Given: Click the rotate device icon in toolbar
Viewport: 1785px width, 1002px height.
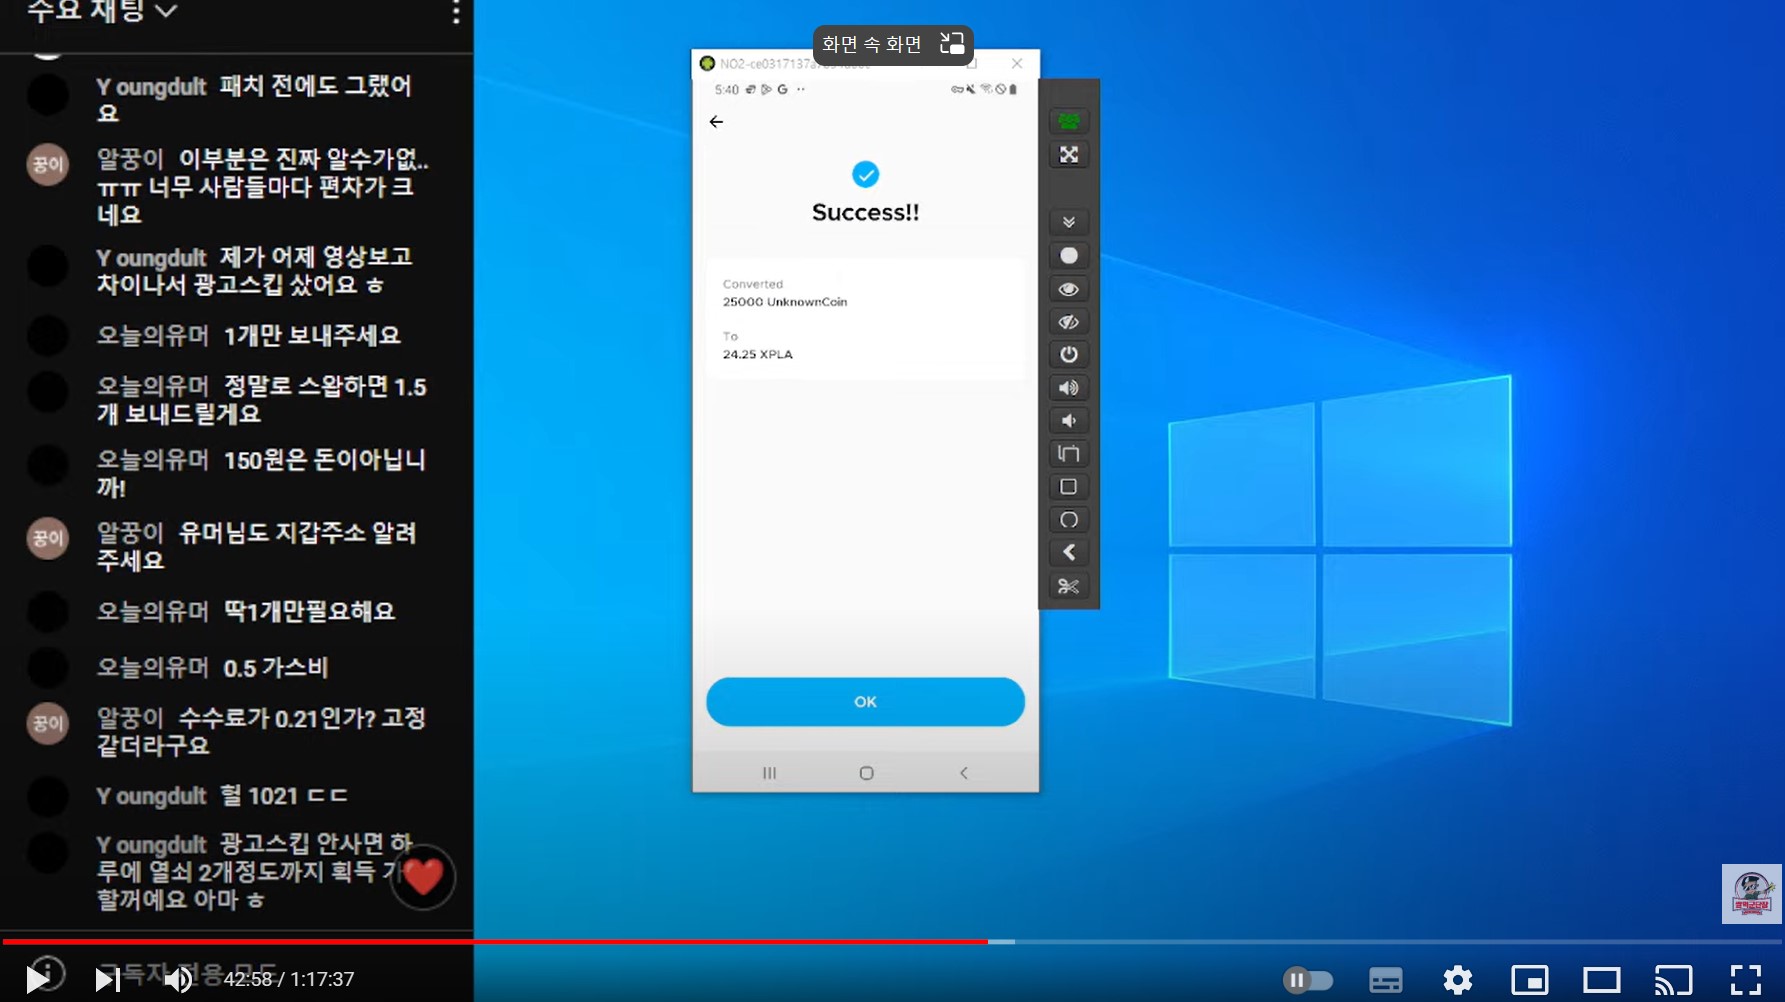Looking at the screenshot, I should point(1068,454).
